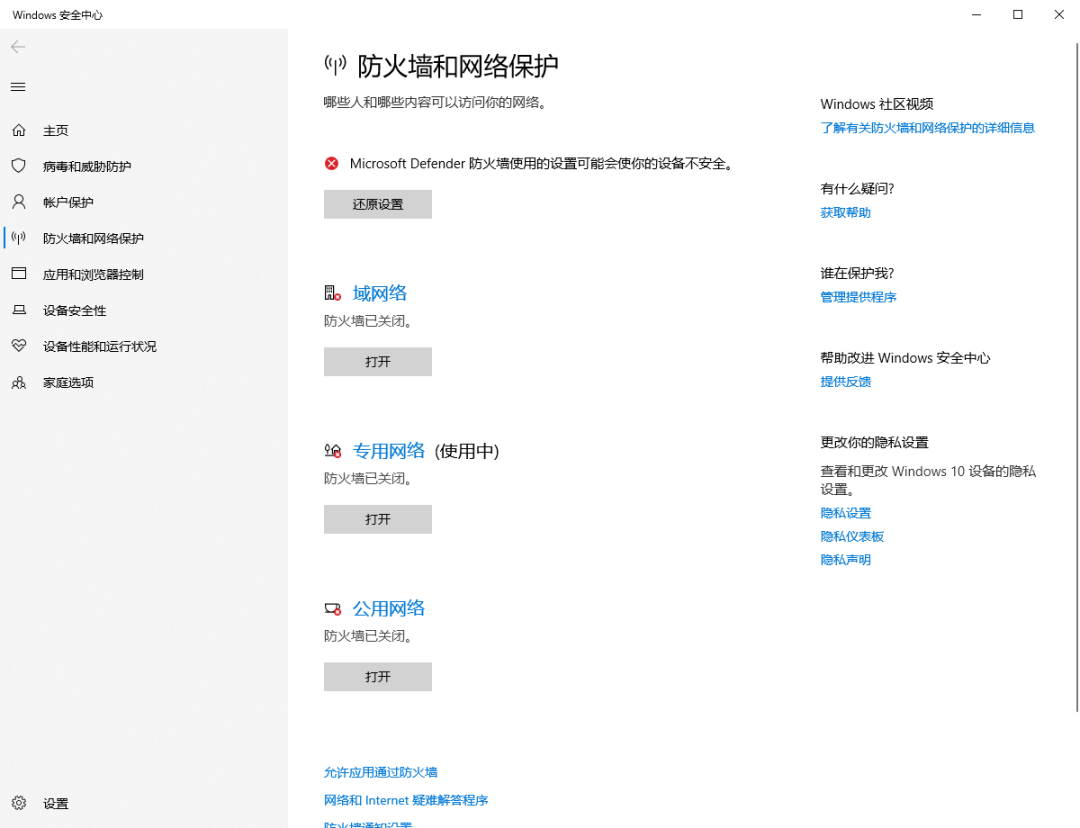Maximize the Windows 安全中心 window
The height and width of the screenshot is (828, 1080).
tap(1017, 14)
